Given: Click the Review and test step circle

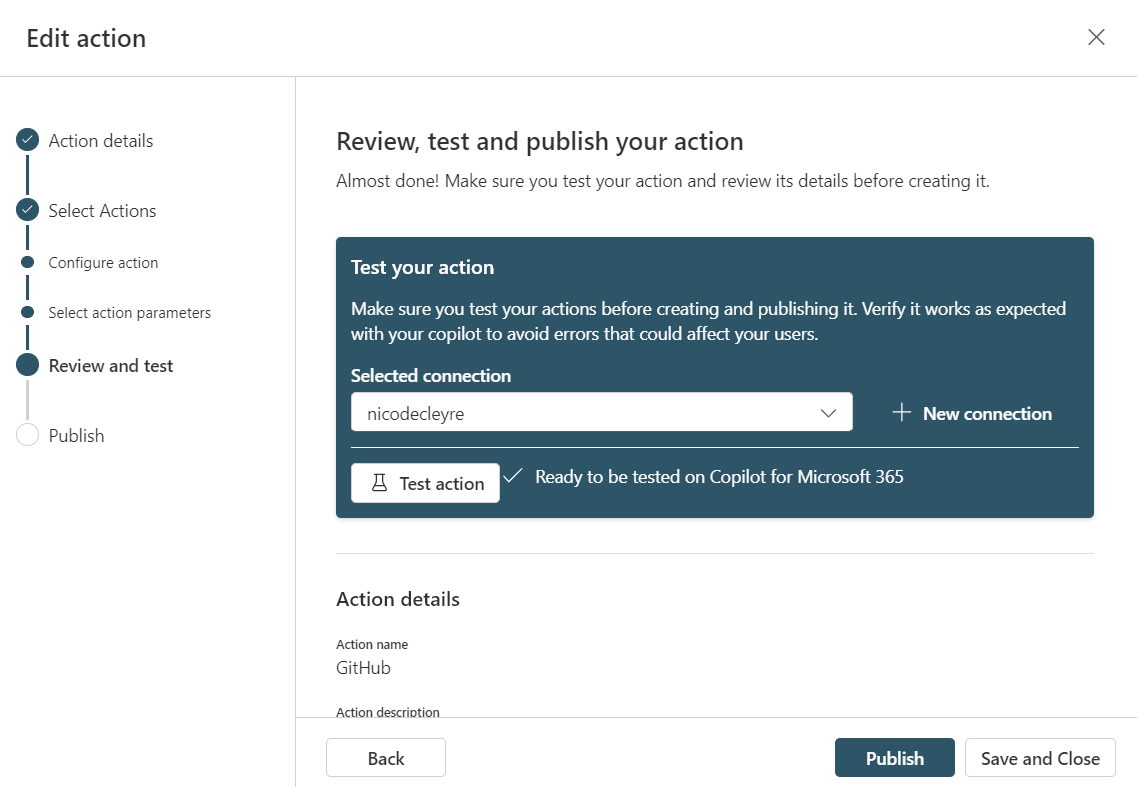Looking at the screenshot, I should (x=27, y=366).
